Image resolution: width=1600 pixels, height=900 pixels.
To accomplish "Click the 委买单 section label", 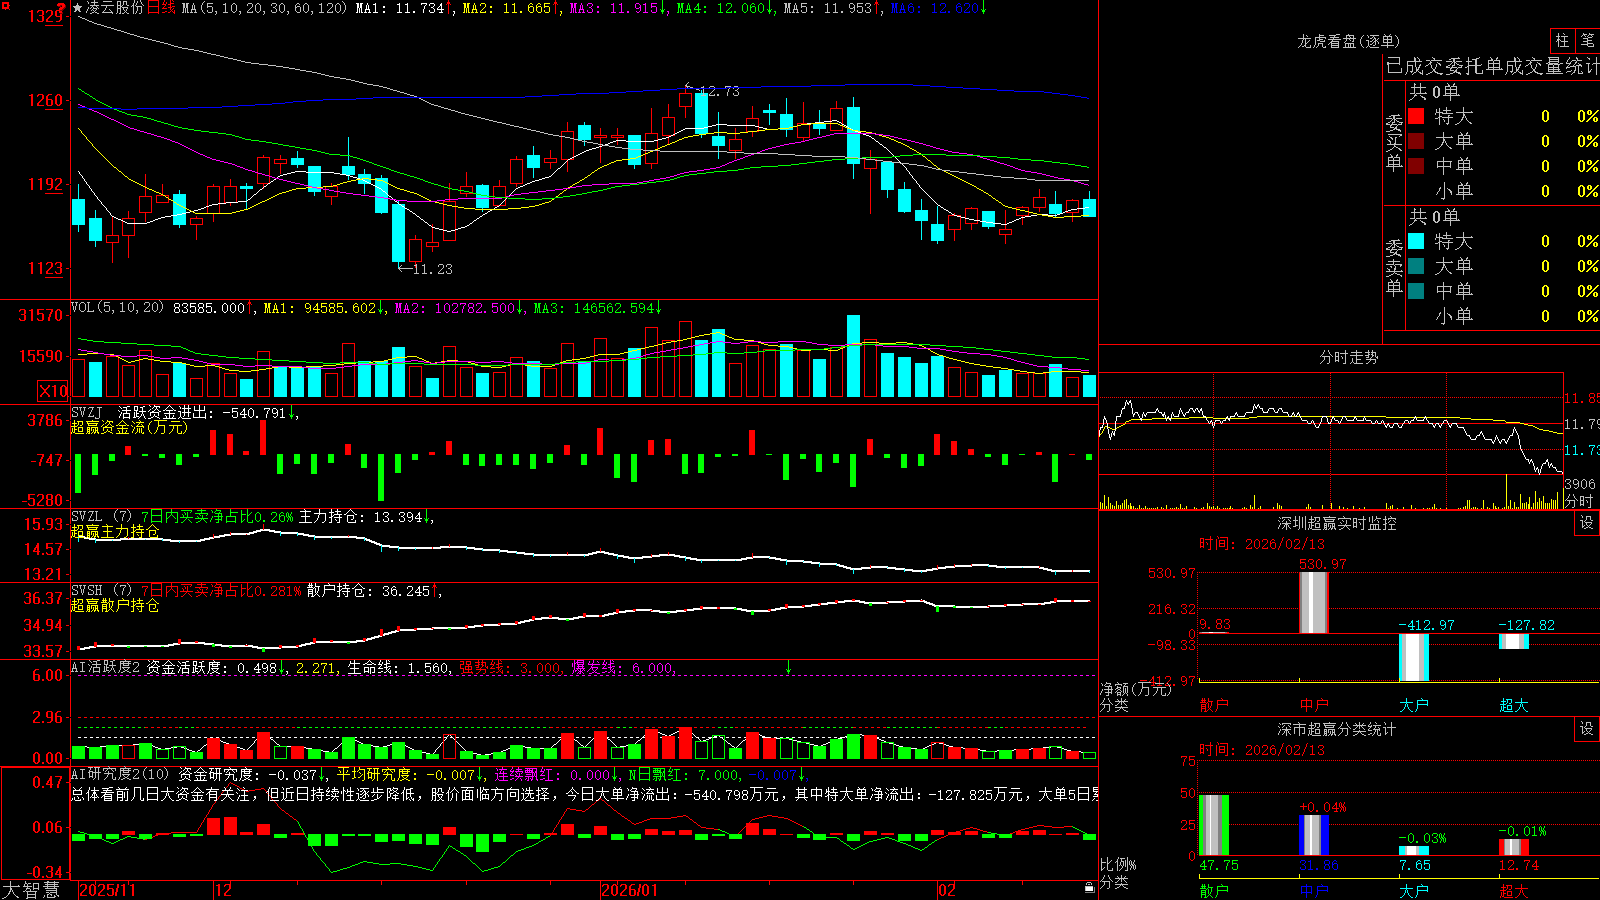I will [1394, 142].
